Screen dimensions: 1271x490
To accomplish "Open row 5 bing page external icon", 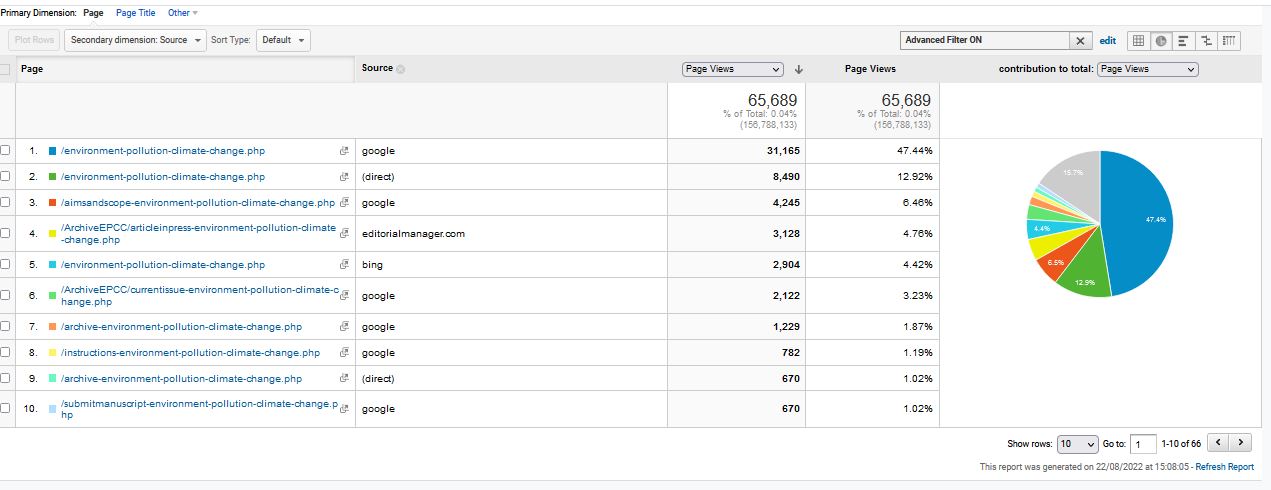I will point(344,265).
